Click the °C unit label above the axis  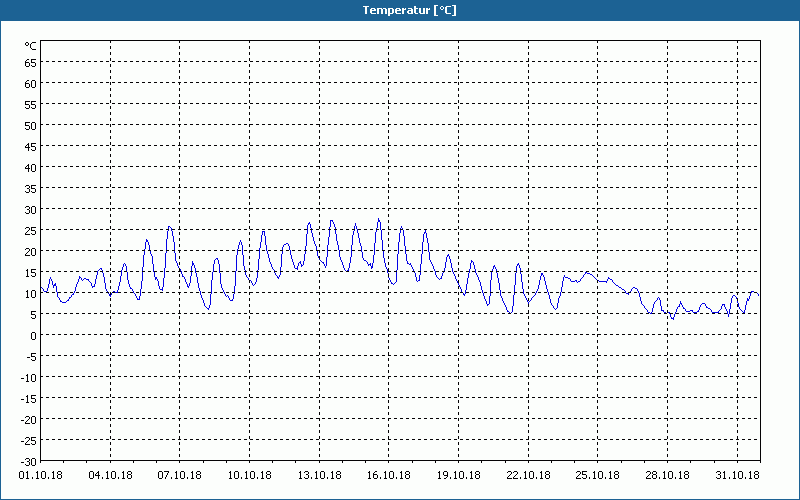pos(30,46)
